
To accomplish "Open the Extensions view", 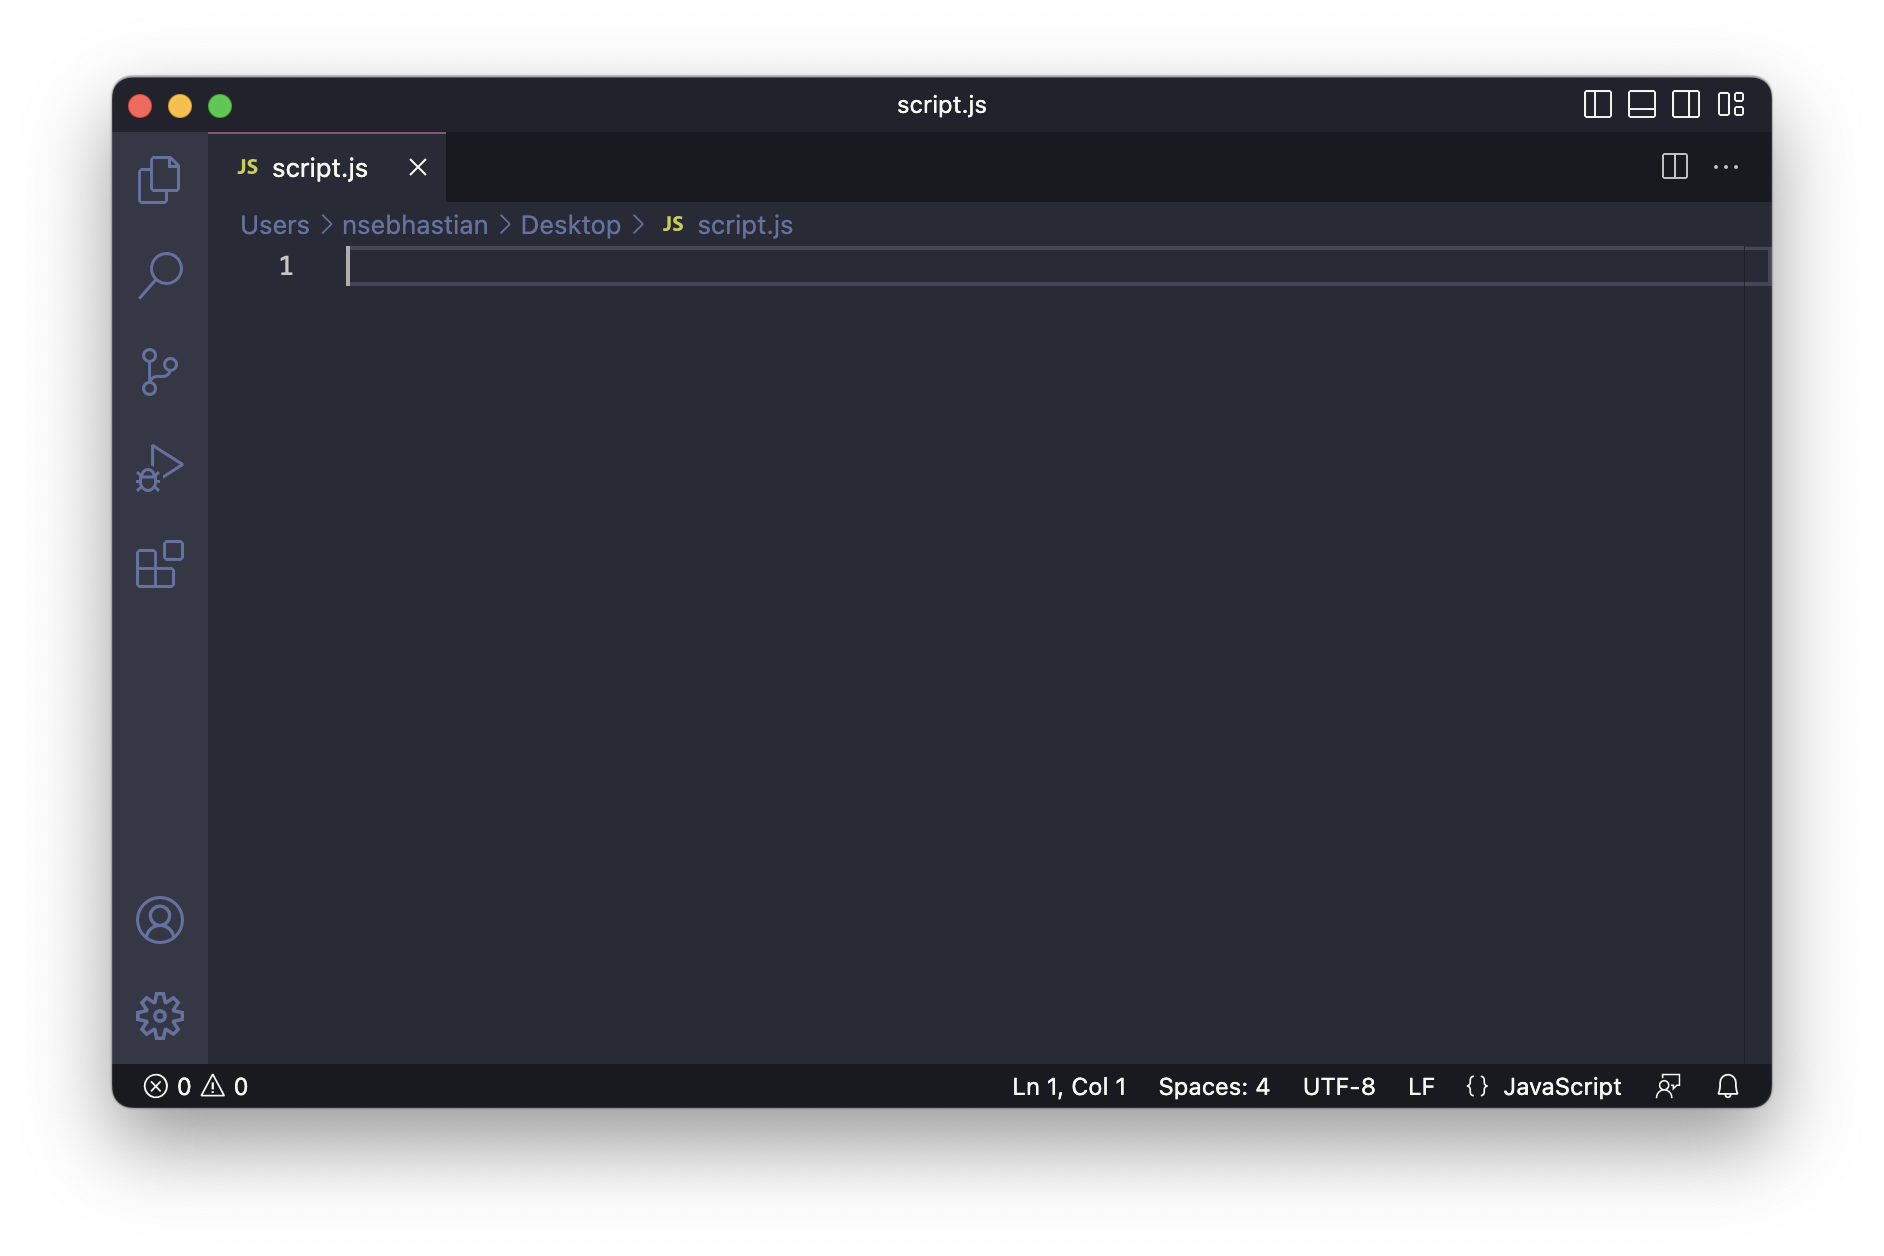I will [x=159, y=564].
